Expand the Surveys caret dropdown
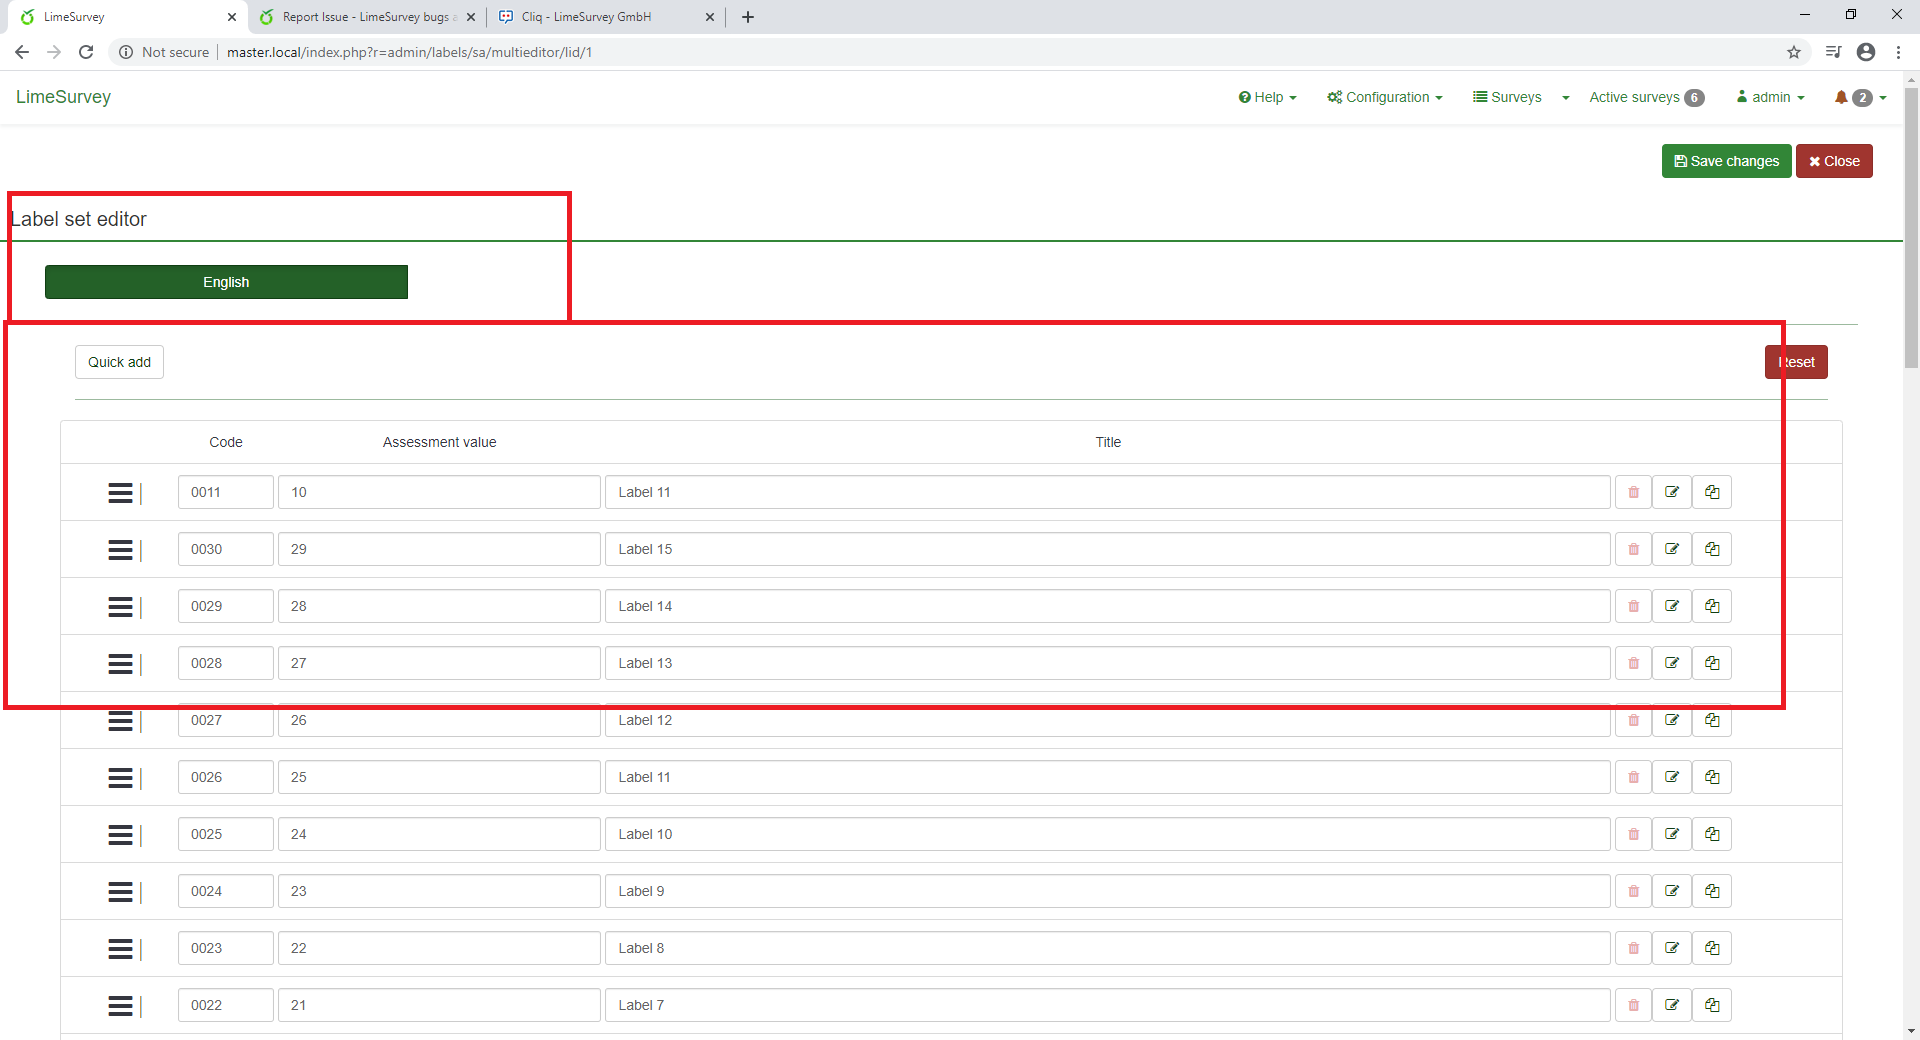 coord(1565,98)
